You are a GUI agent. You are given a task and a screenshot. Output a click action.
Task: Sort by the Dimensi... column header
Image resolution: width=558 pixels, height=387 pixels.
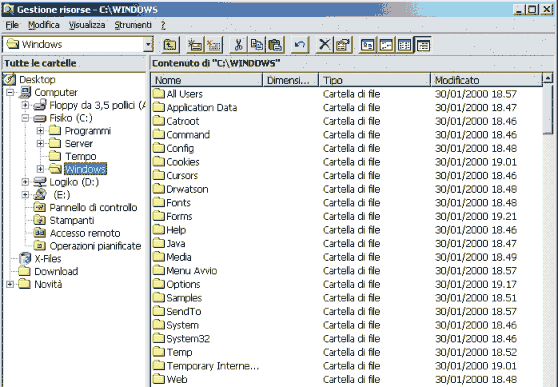291,80
